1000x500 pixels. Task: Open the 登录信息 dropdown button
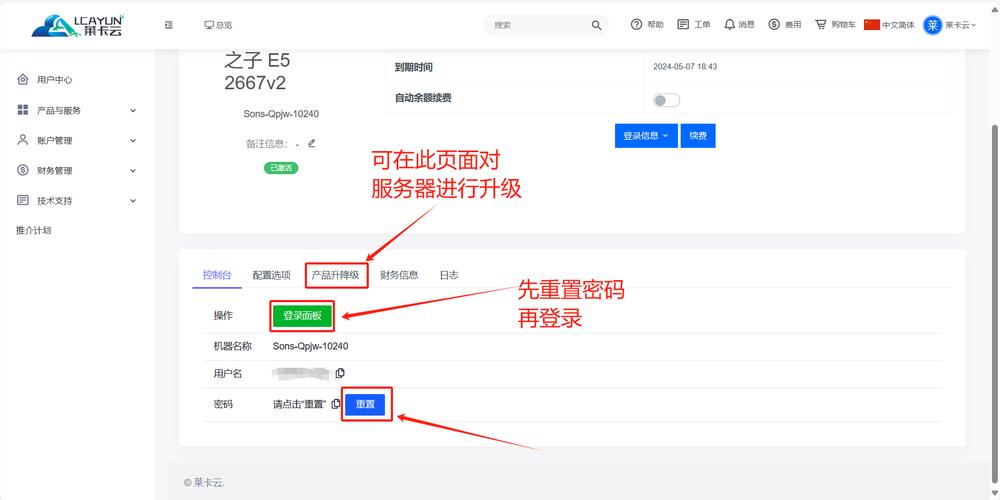(646, 136)
